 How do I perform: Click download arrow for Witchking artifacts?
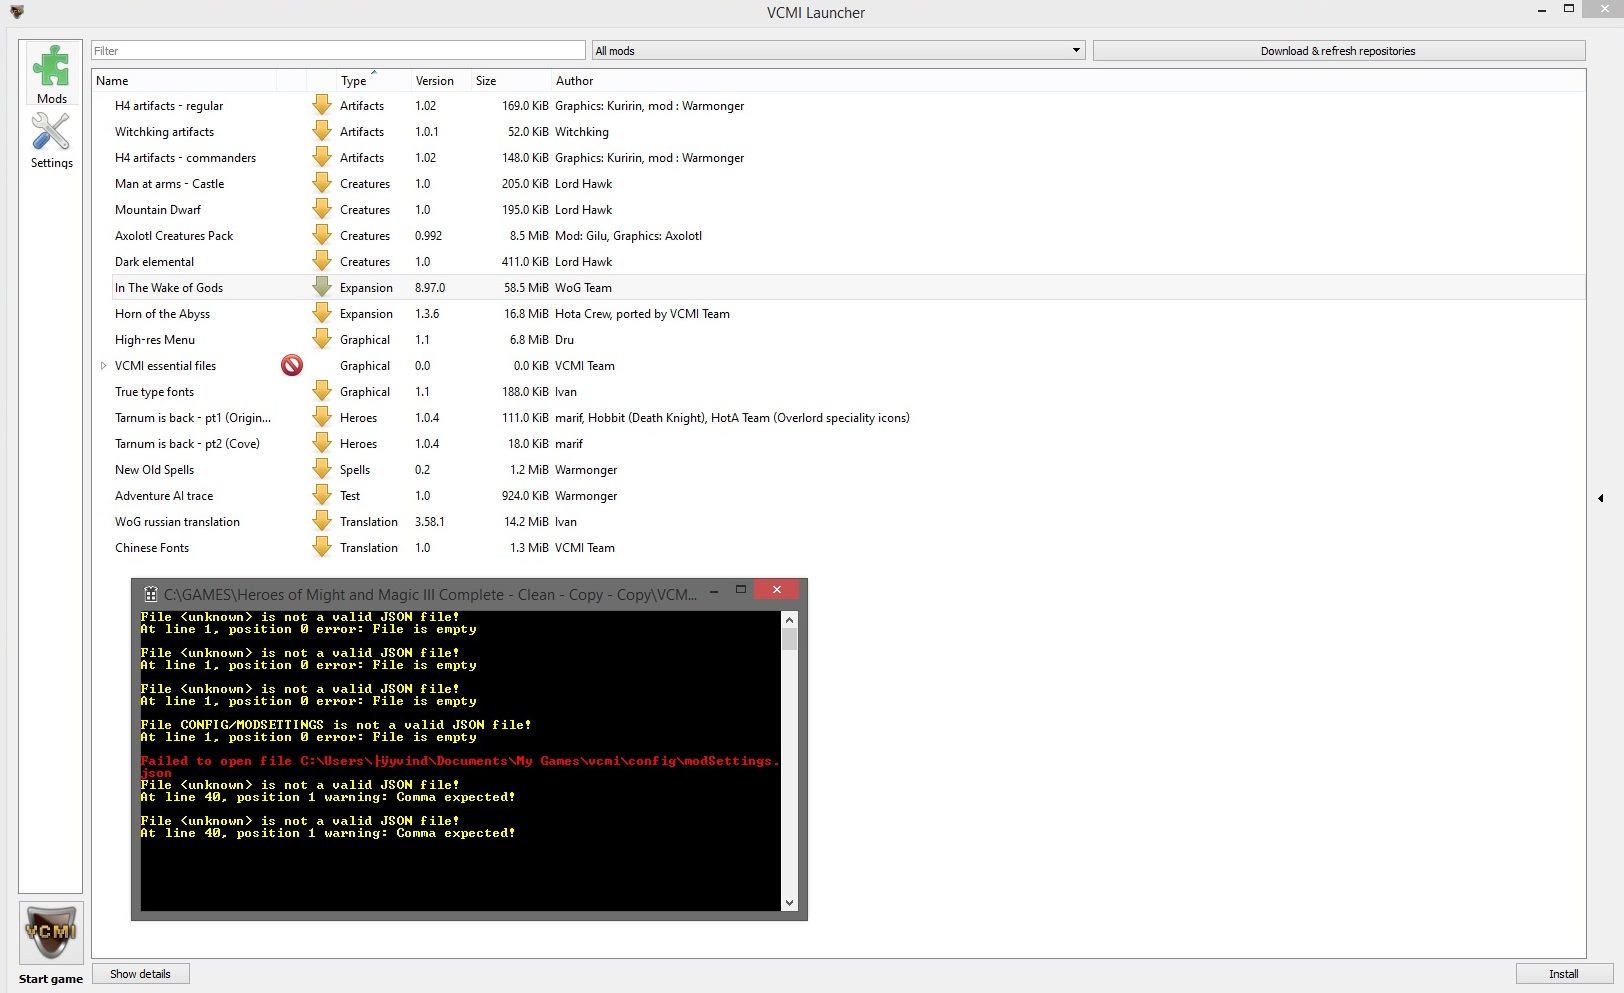322,131
